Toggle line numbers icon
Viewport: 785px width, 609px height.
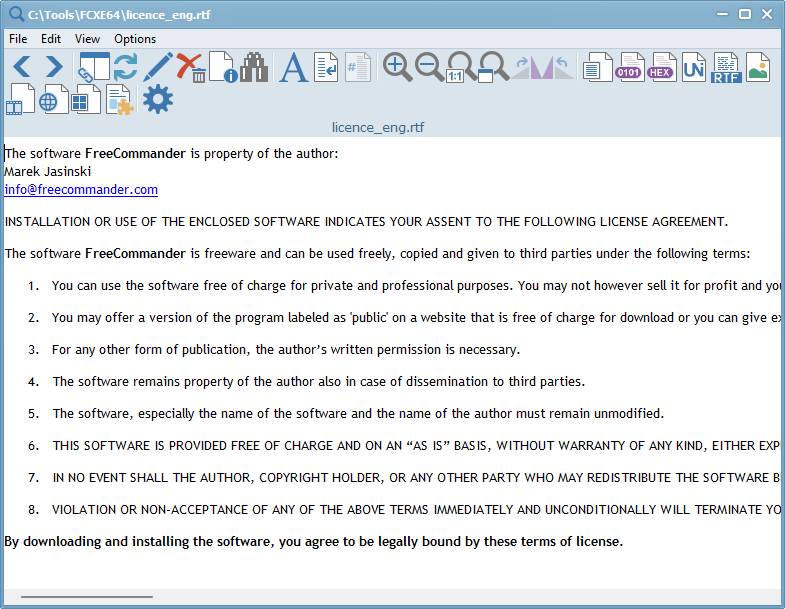click(358, 67)
